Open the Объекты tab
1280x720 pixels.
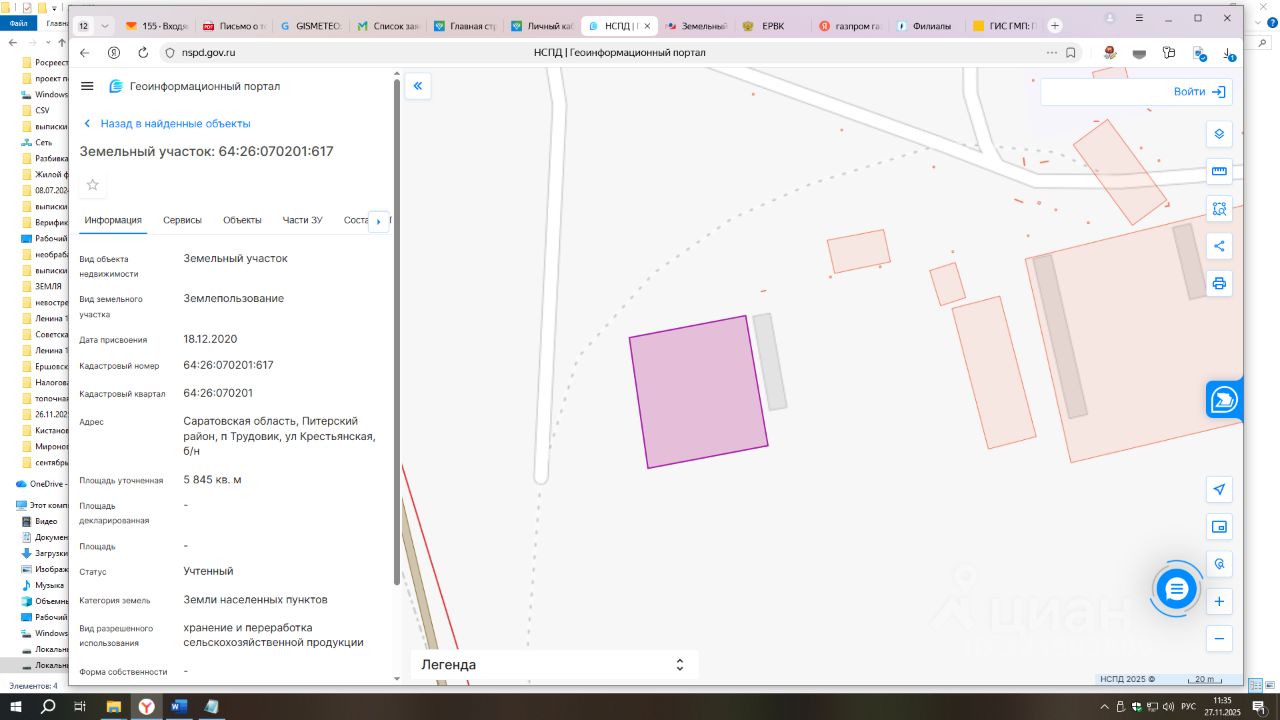click(x=242, y=220)
